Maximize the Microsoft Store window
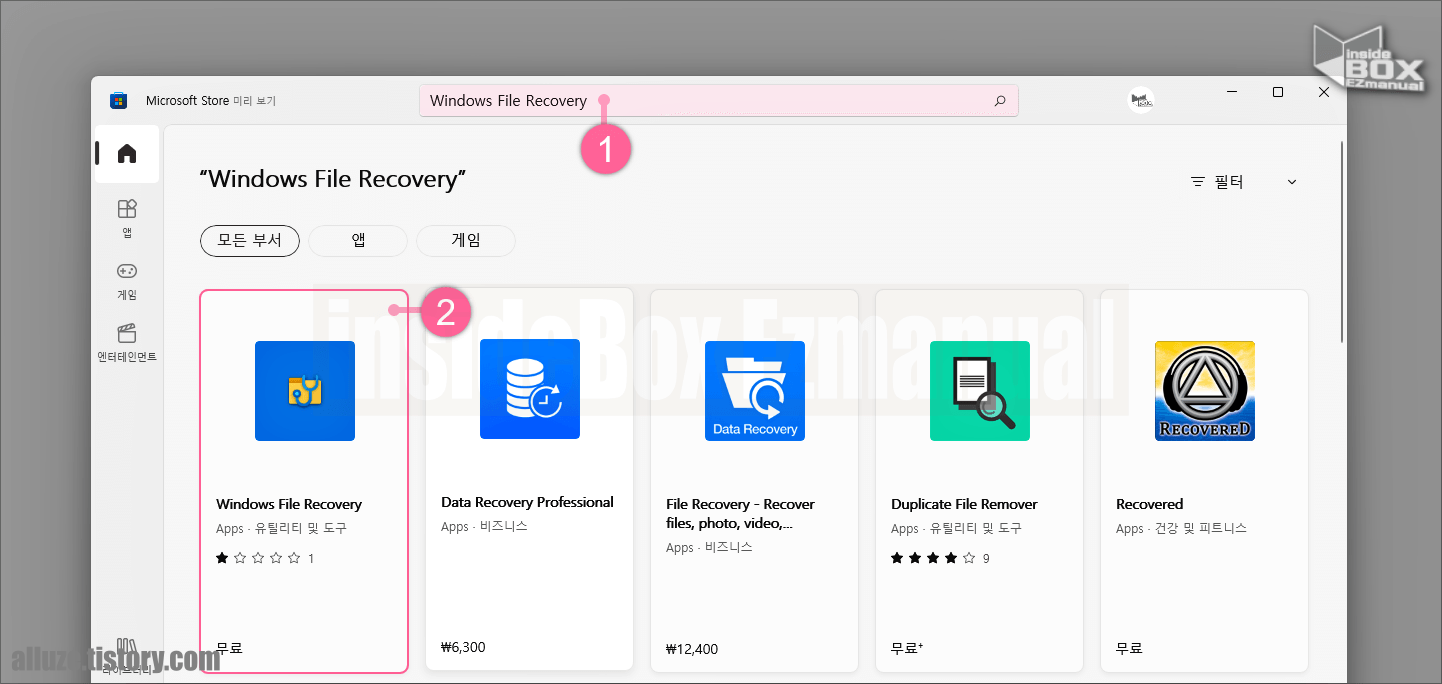 point(1277,92)
